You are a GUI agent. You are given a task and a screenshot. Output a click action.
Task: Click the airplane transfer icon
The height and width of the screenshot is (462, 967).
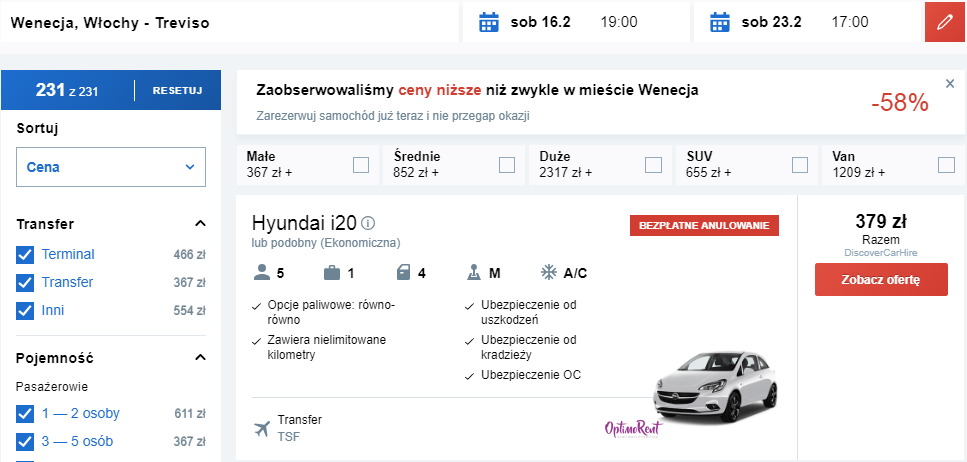(262, 428)
